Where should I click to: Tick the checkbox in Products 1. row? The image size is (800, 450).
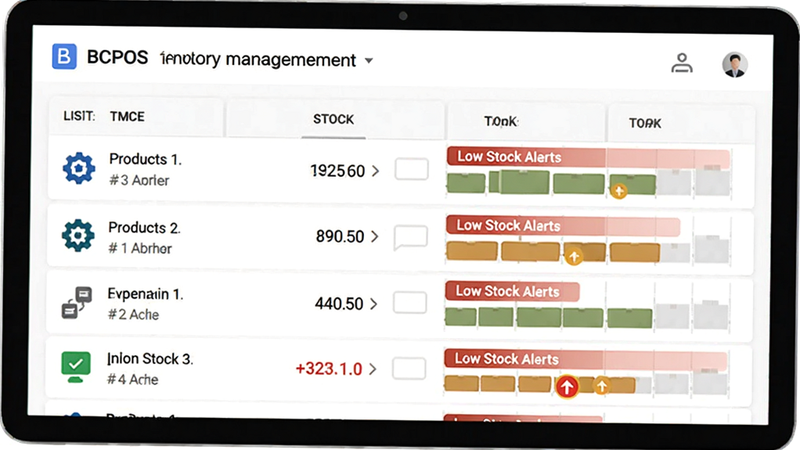[411, 169]
